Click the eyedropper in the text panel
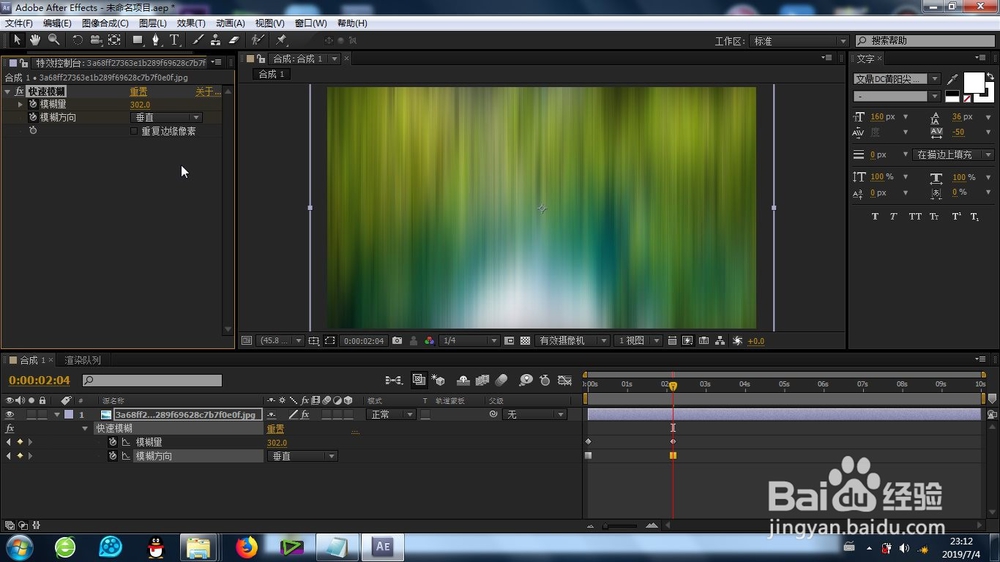The width and height of the screenshot is (1000, 562). pos(952,79)
